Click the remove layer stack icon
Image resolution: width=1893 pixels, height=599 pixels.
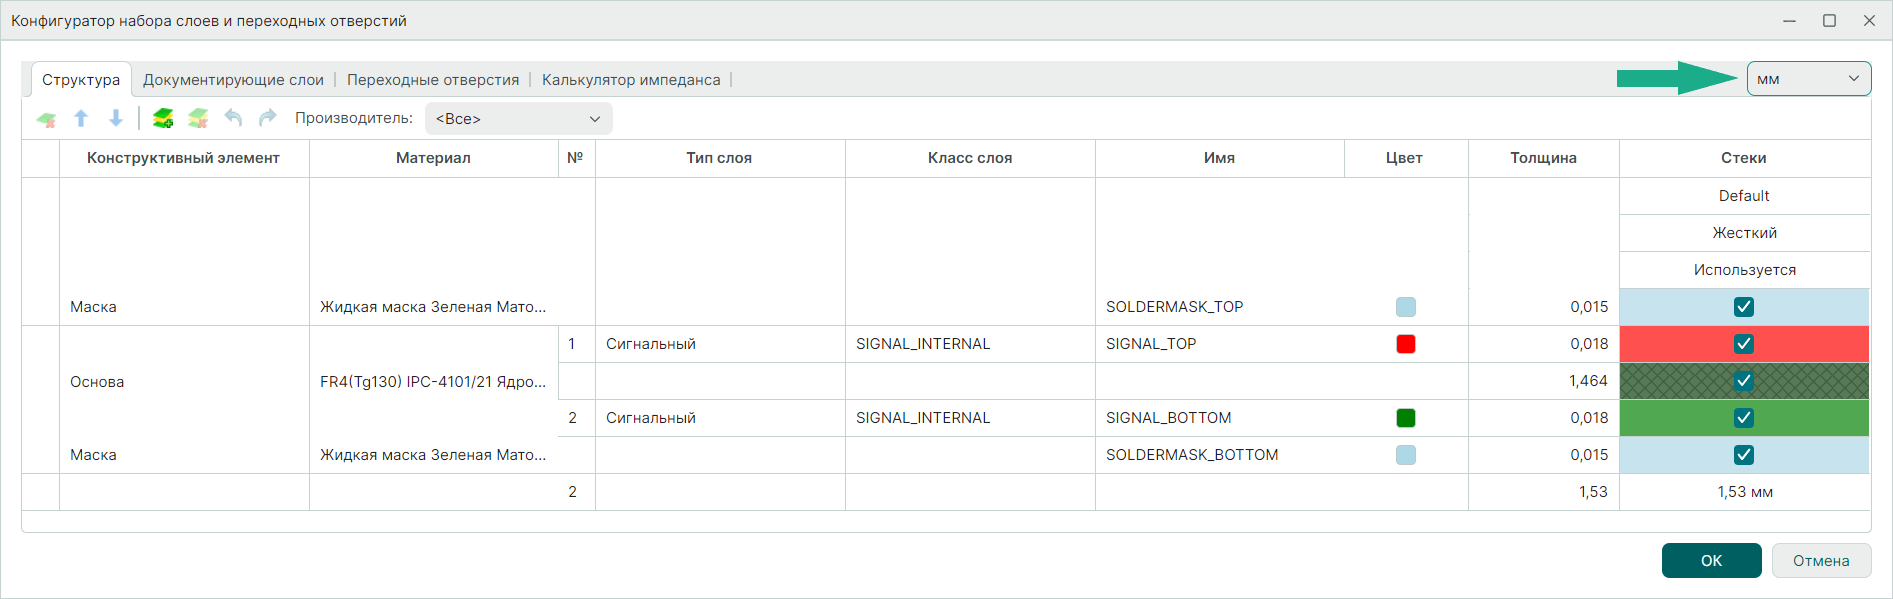[x=198, y=118]
